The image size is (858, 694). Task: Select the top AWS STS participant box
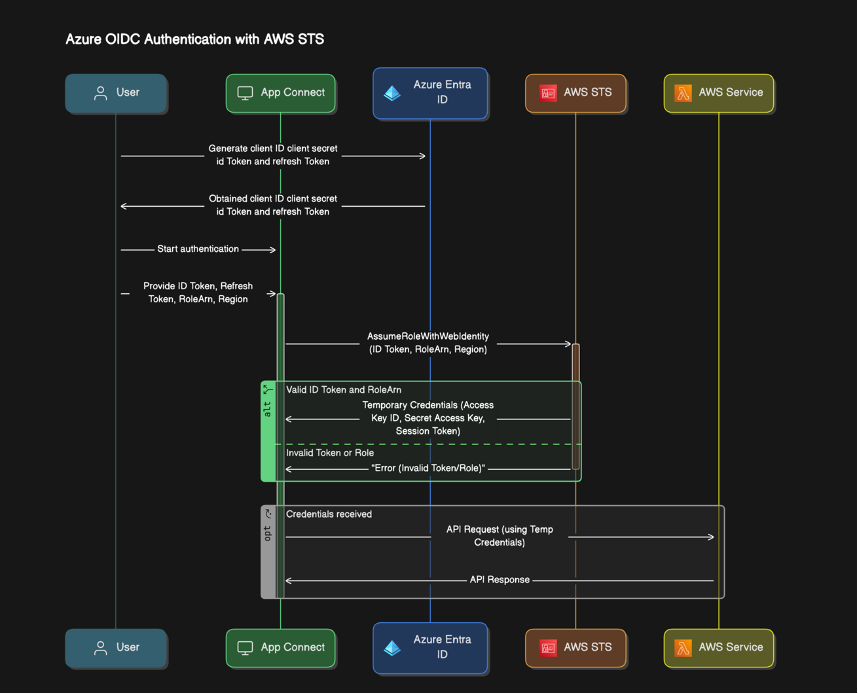(576, 94)
